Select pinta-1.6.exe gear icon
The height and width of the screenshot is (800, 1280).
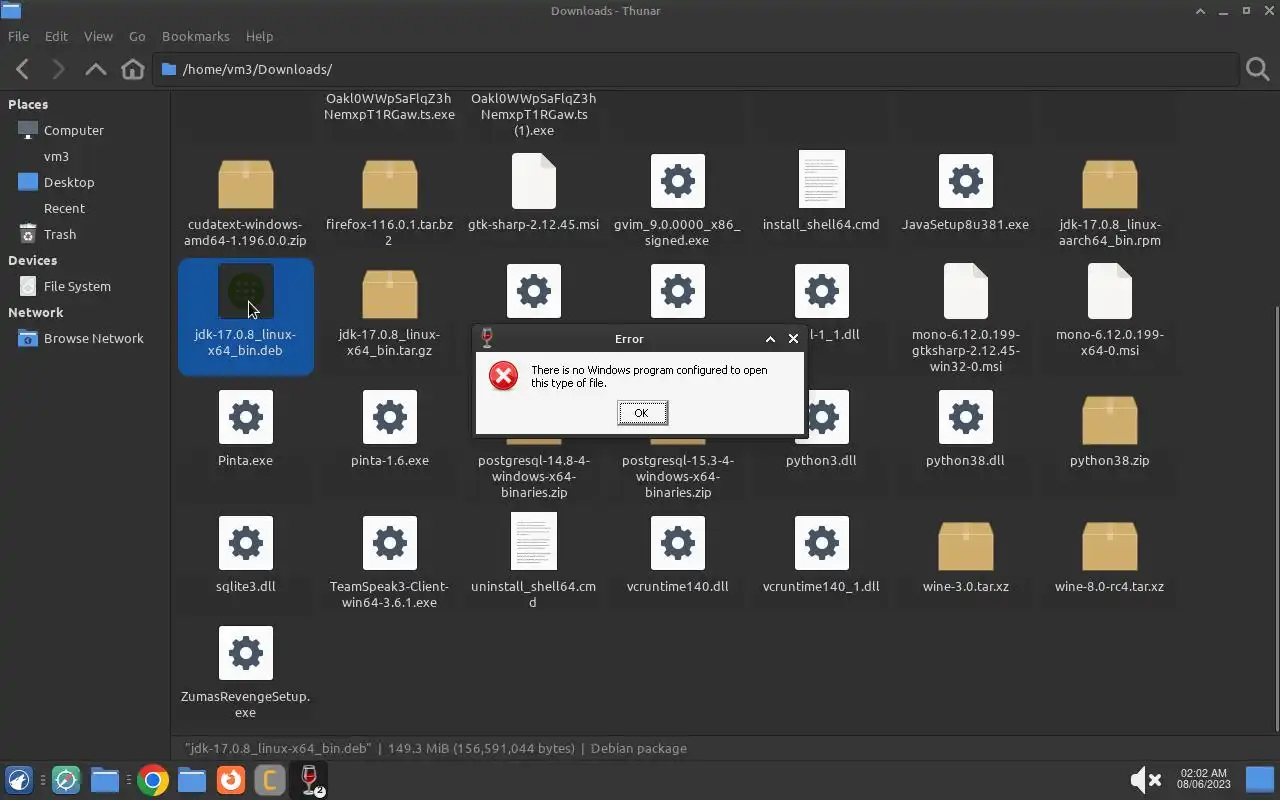click(390, 417)
